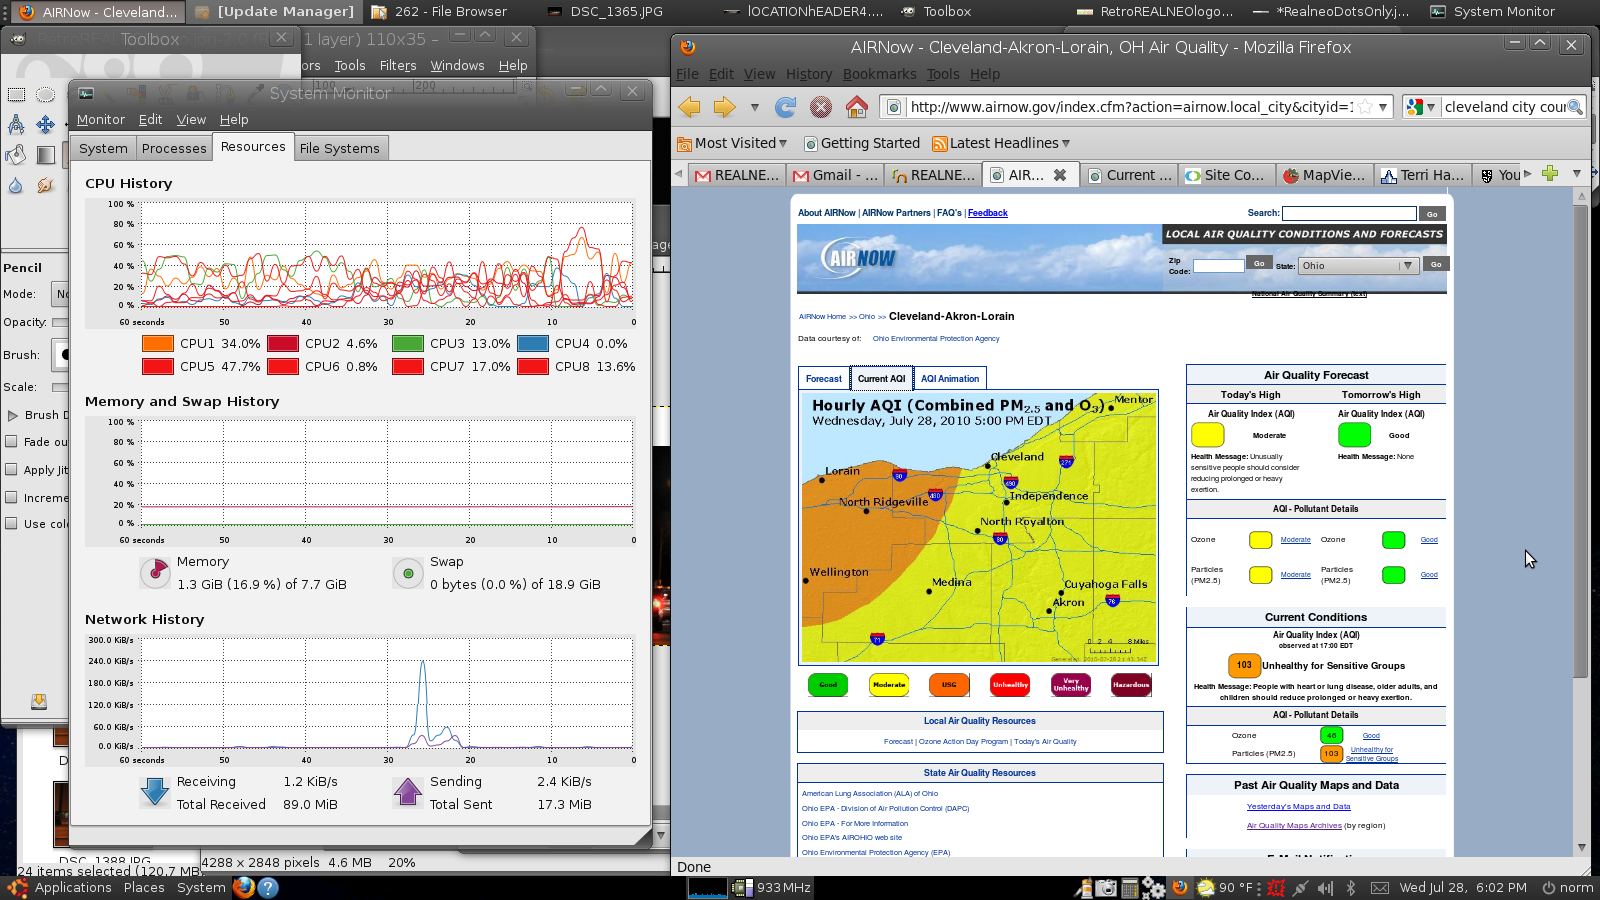Click the Bluetooth tray icon

[x=1350, y=887]
